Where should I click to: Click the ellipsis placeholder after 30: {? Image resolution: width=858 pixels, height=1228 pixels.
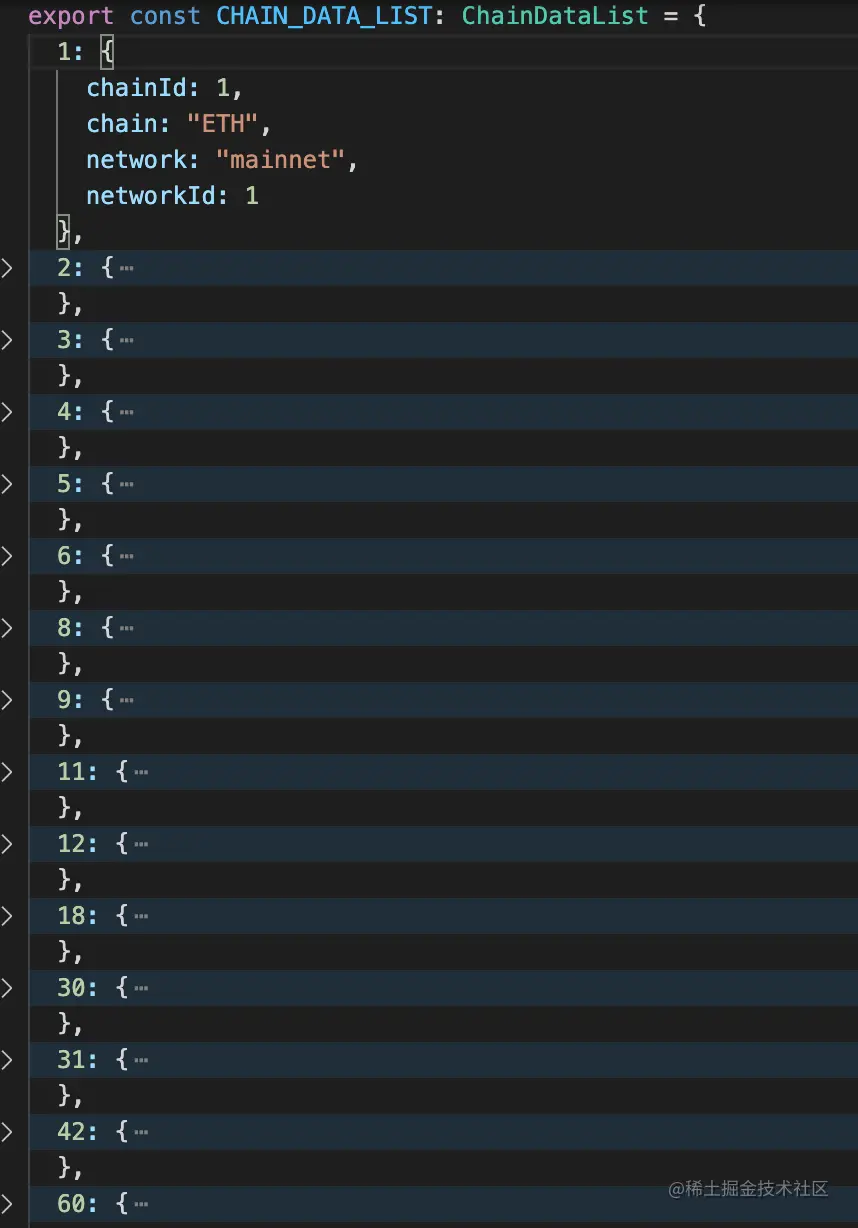click(x=141, y=989)
